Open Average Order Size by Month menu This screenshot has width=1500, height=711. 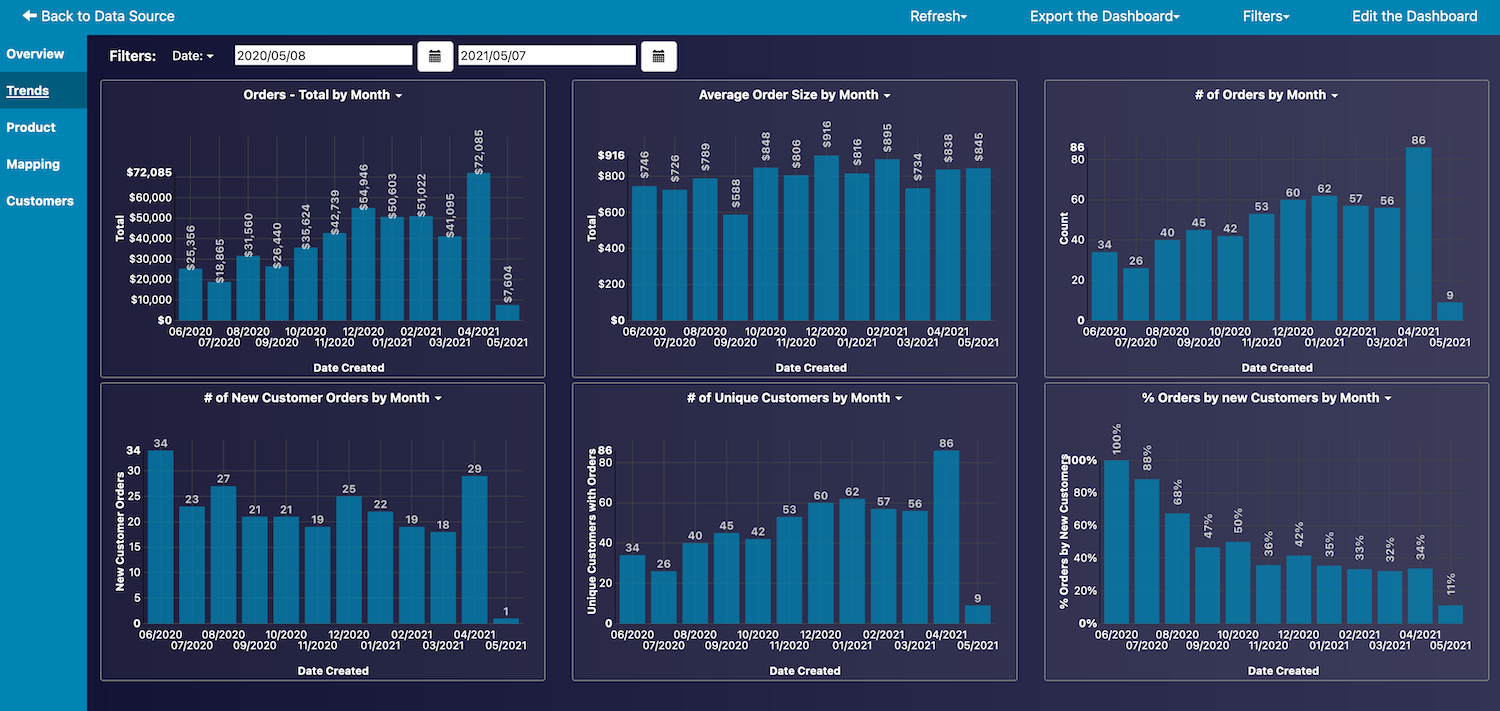coord(794,95)
